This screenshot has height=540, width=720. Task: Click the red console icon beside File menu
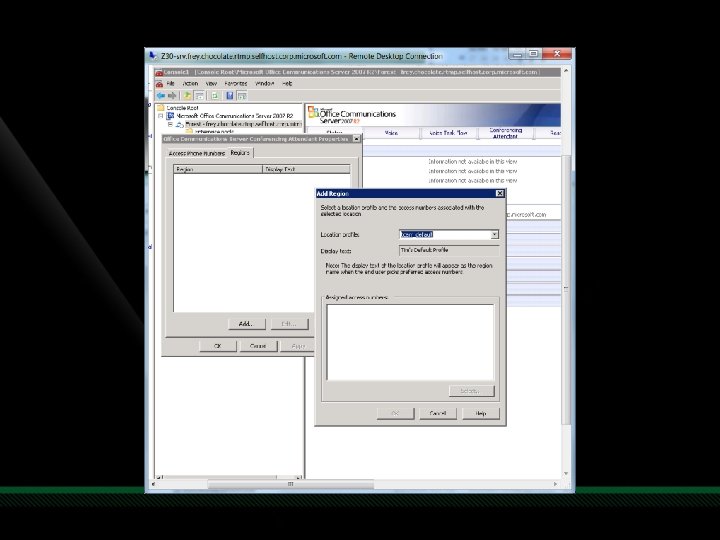point(159,84)
